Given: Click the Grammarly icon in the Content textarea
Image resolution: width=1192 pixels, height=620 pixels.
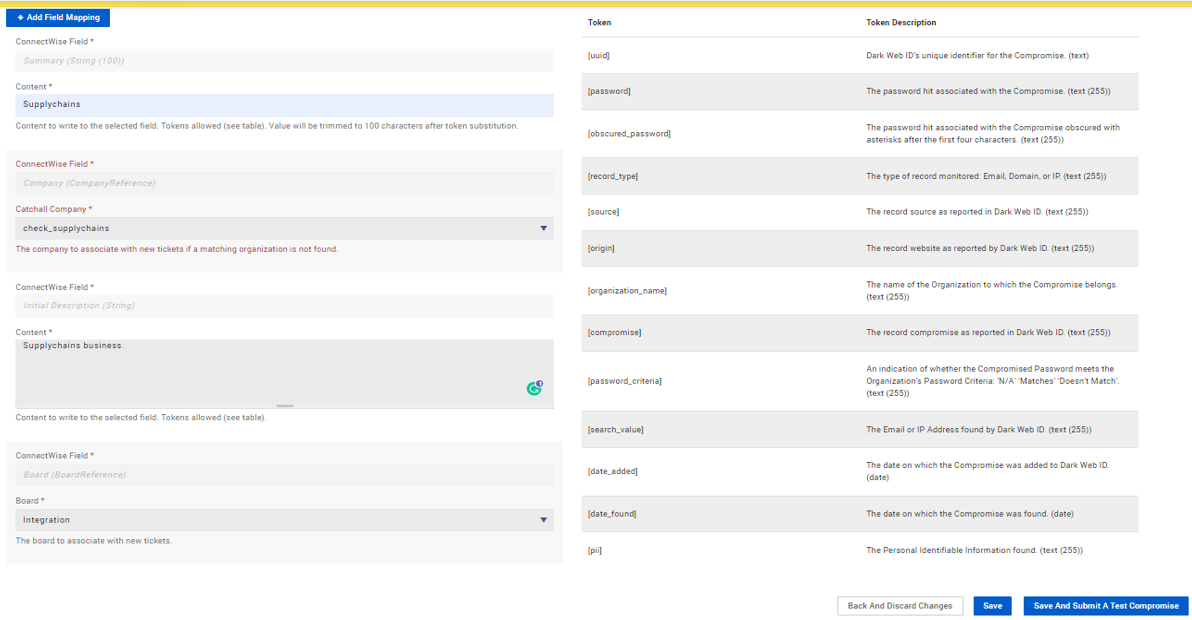Looking at the screenshot, I should (534, 388).
